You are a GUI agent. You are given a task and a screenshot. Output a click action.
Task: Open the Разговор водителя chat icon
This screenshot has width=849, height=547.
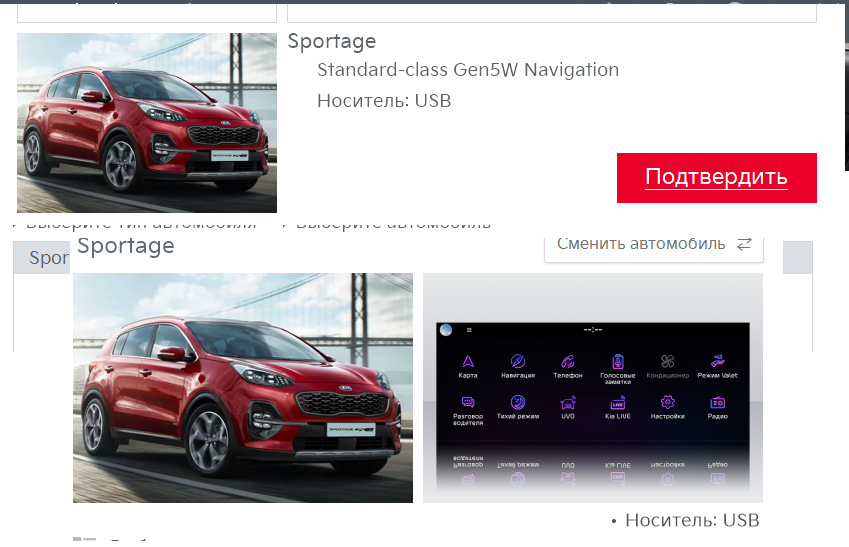(x=468, y=402)
